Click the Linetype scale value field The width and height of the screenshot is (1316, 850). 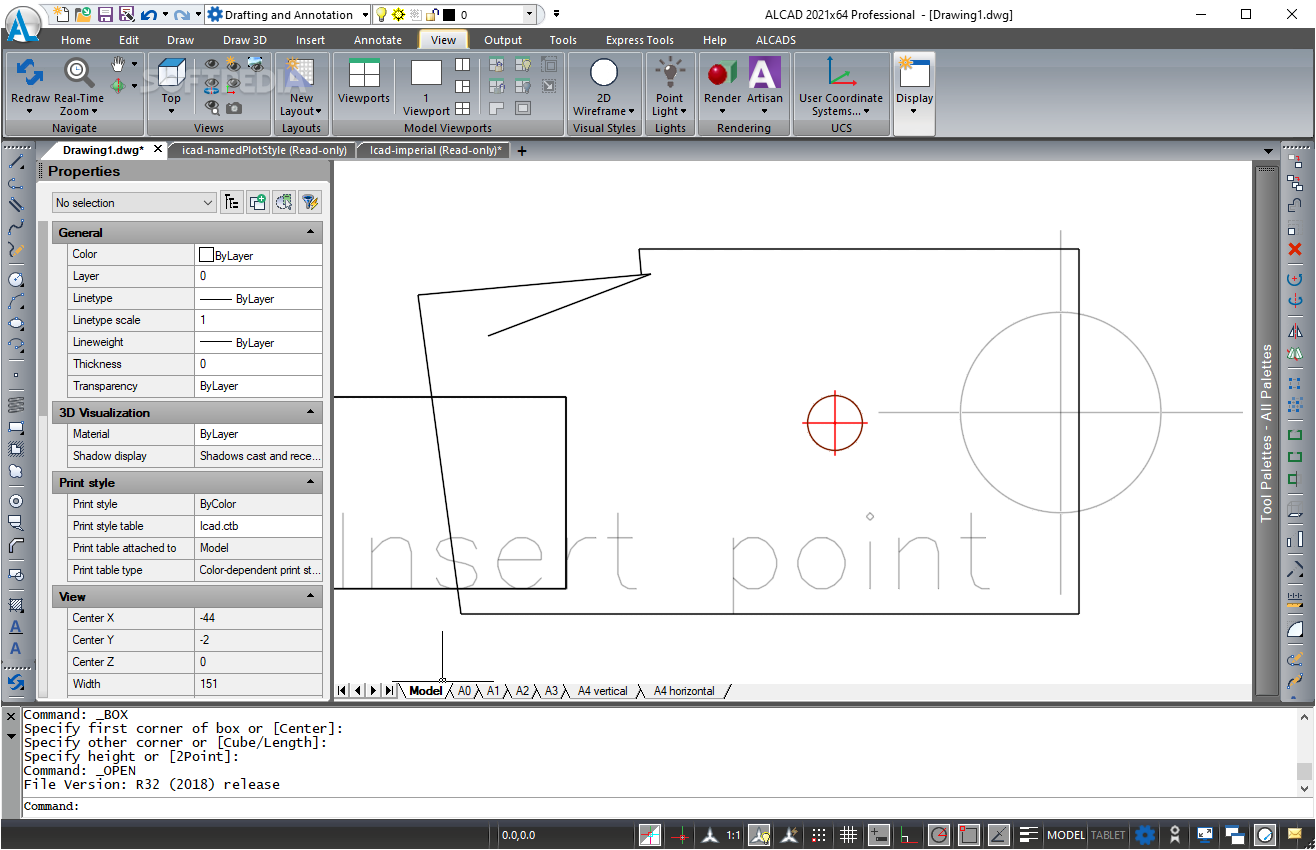[259, 320]
